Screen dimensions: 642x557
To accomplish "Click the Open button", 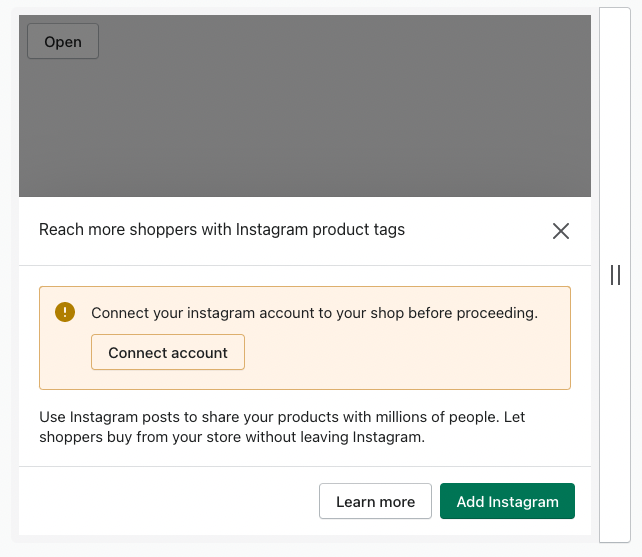I will (x=63, y=41).
